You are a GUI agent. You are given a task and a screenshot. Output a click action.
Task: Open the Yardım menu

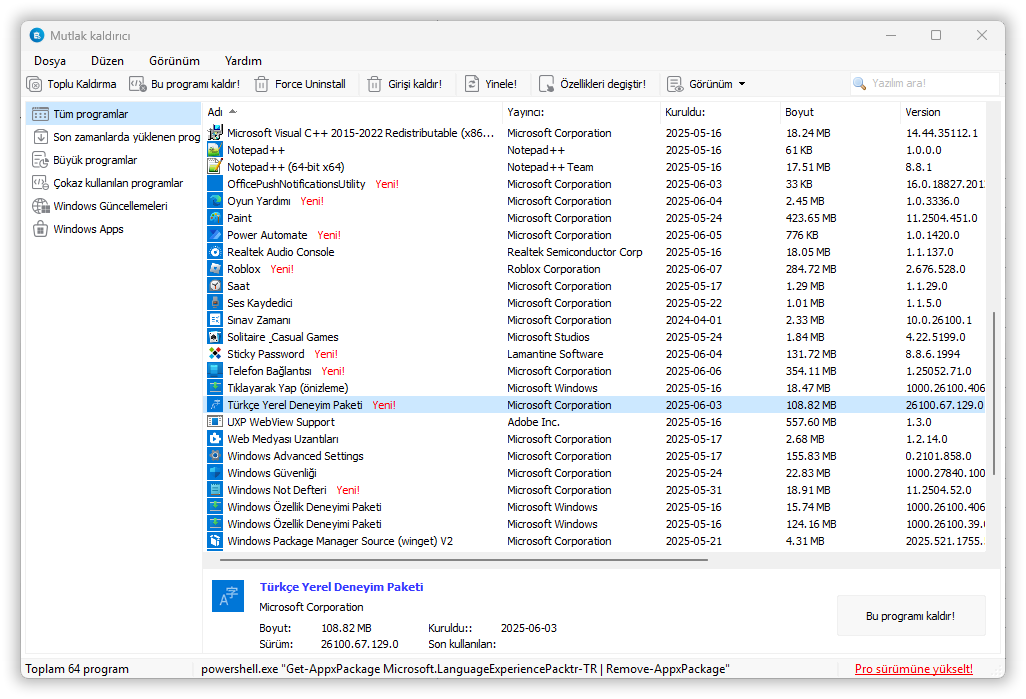point(243,61)
